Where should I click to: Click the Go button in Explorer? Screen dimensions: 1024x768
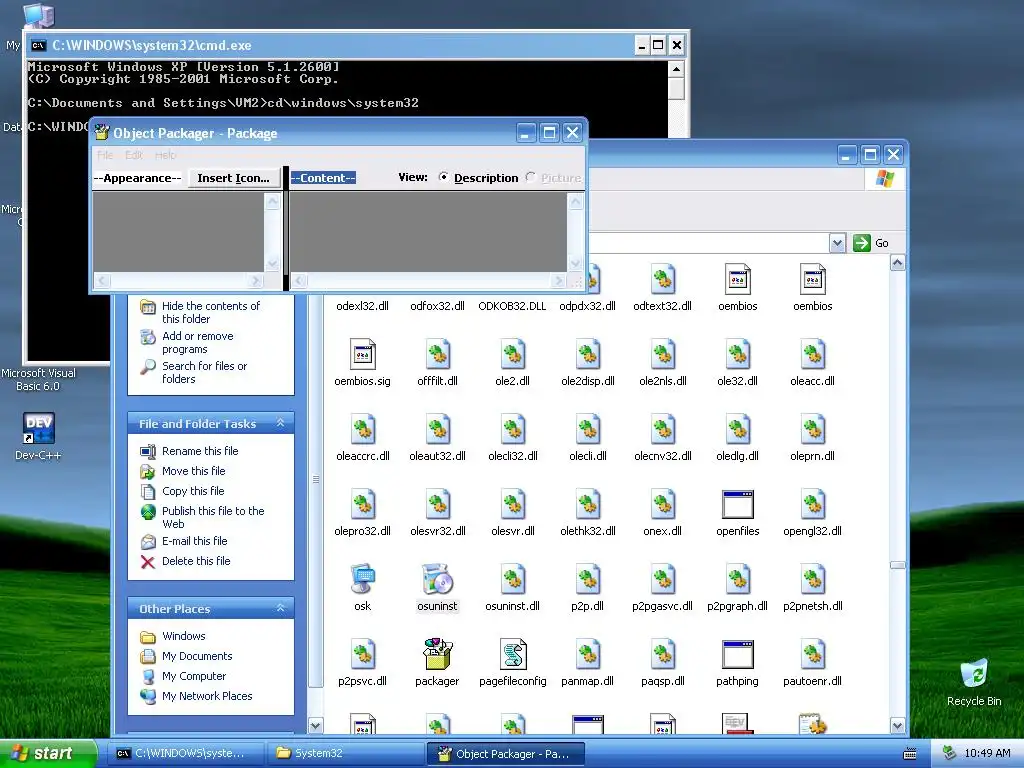[871, 244]
